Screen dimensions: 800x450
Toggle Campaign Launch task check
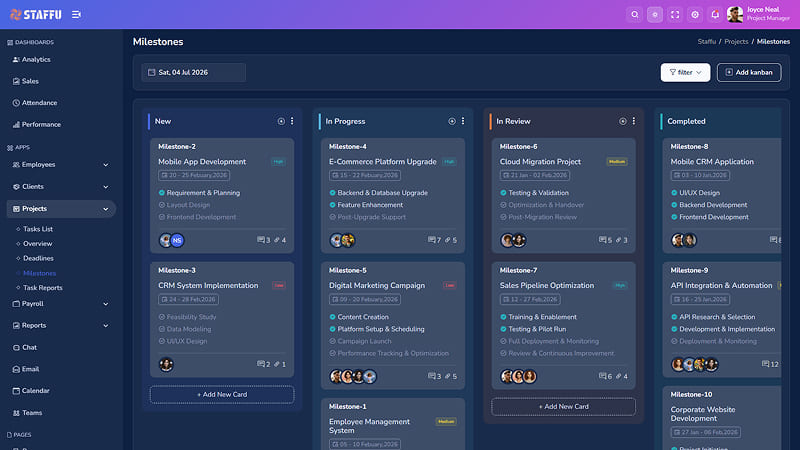(332, 341)
